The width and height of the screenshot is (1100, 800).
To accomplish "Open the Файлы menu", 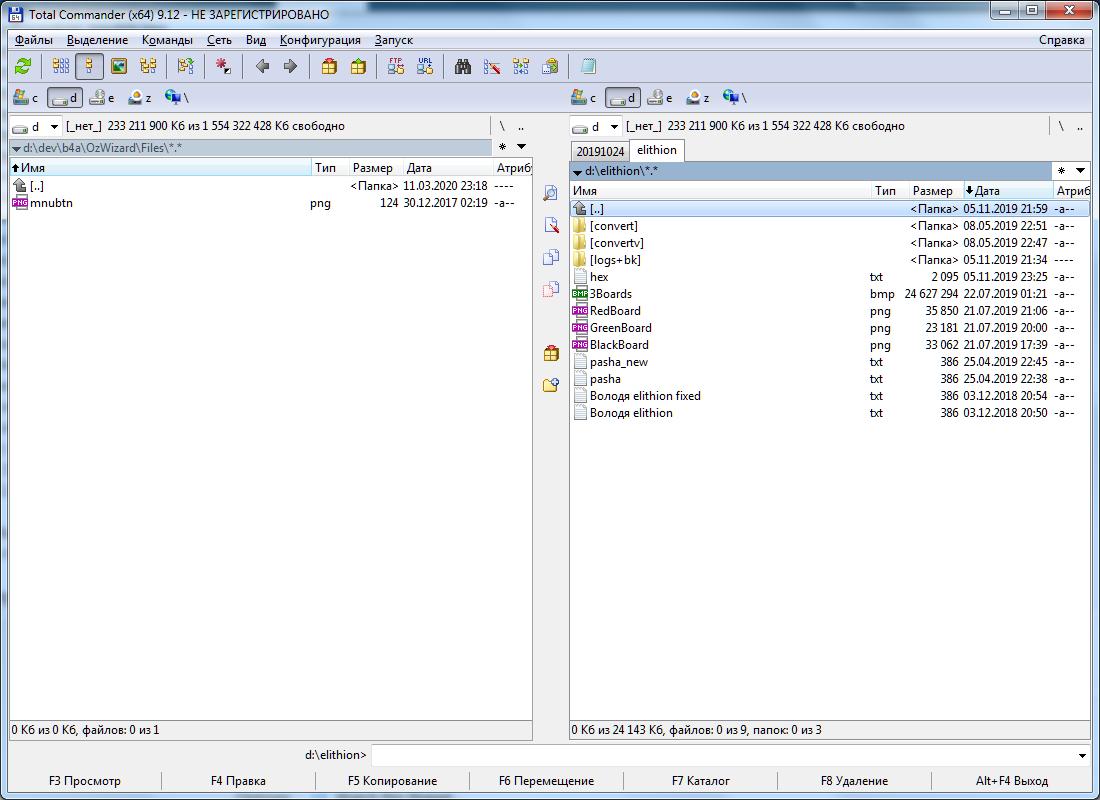I will [34, 40].
